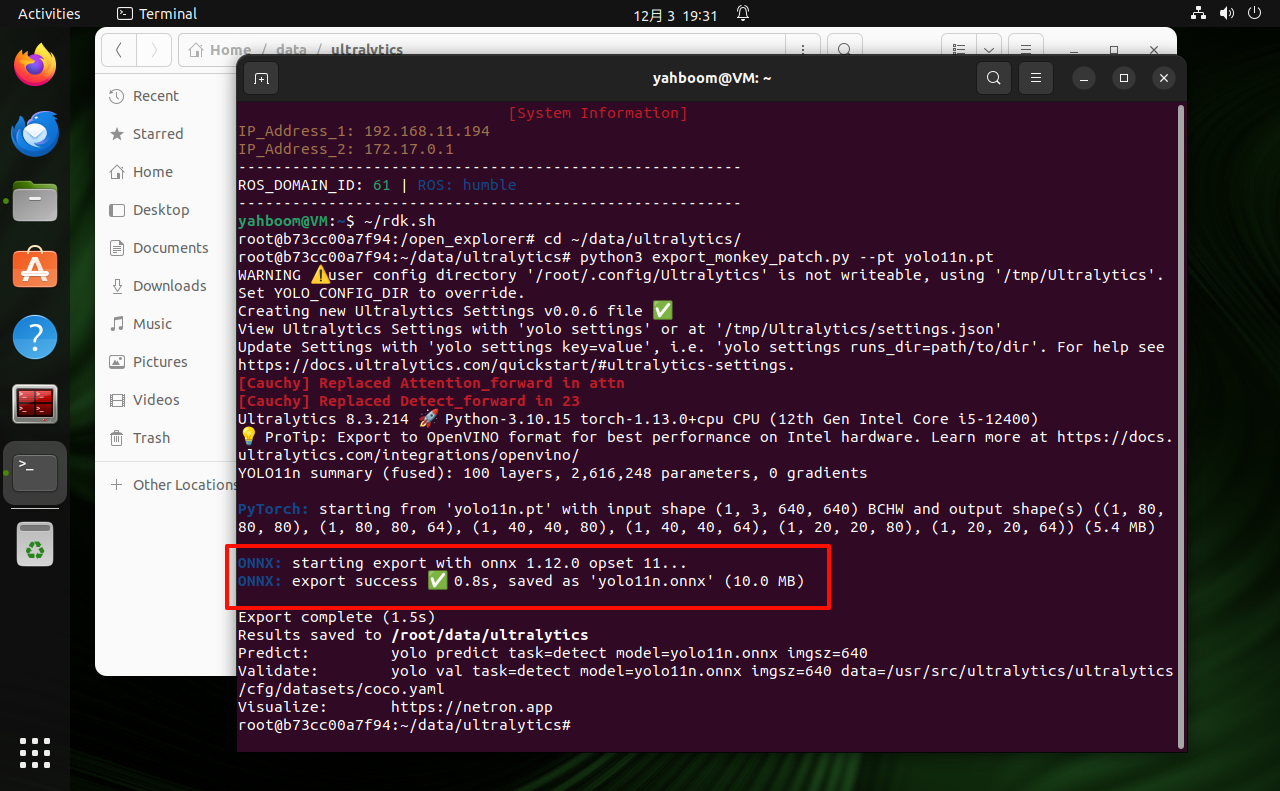
Task: Open a new tab in the terminal
Action: [261, 78]
